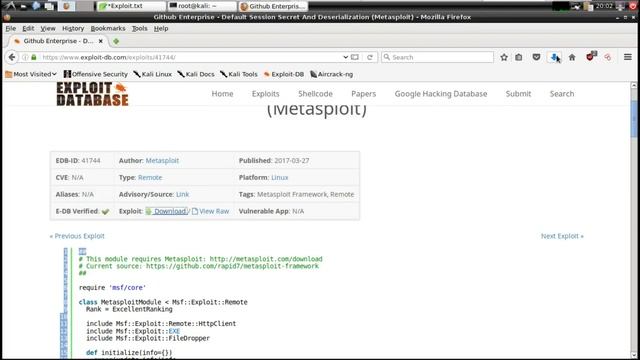Switch to Exploit.txt taskbar window
Image resolution: width=640 pixels, height=360 pixels.
pos(131,6)
